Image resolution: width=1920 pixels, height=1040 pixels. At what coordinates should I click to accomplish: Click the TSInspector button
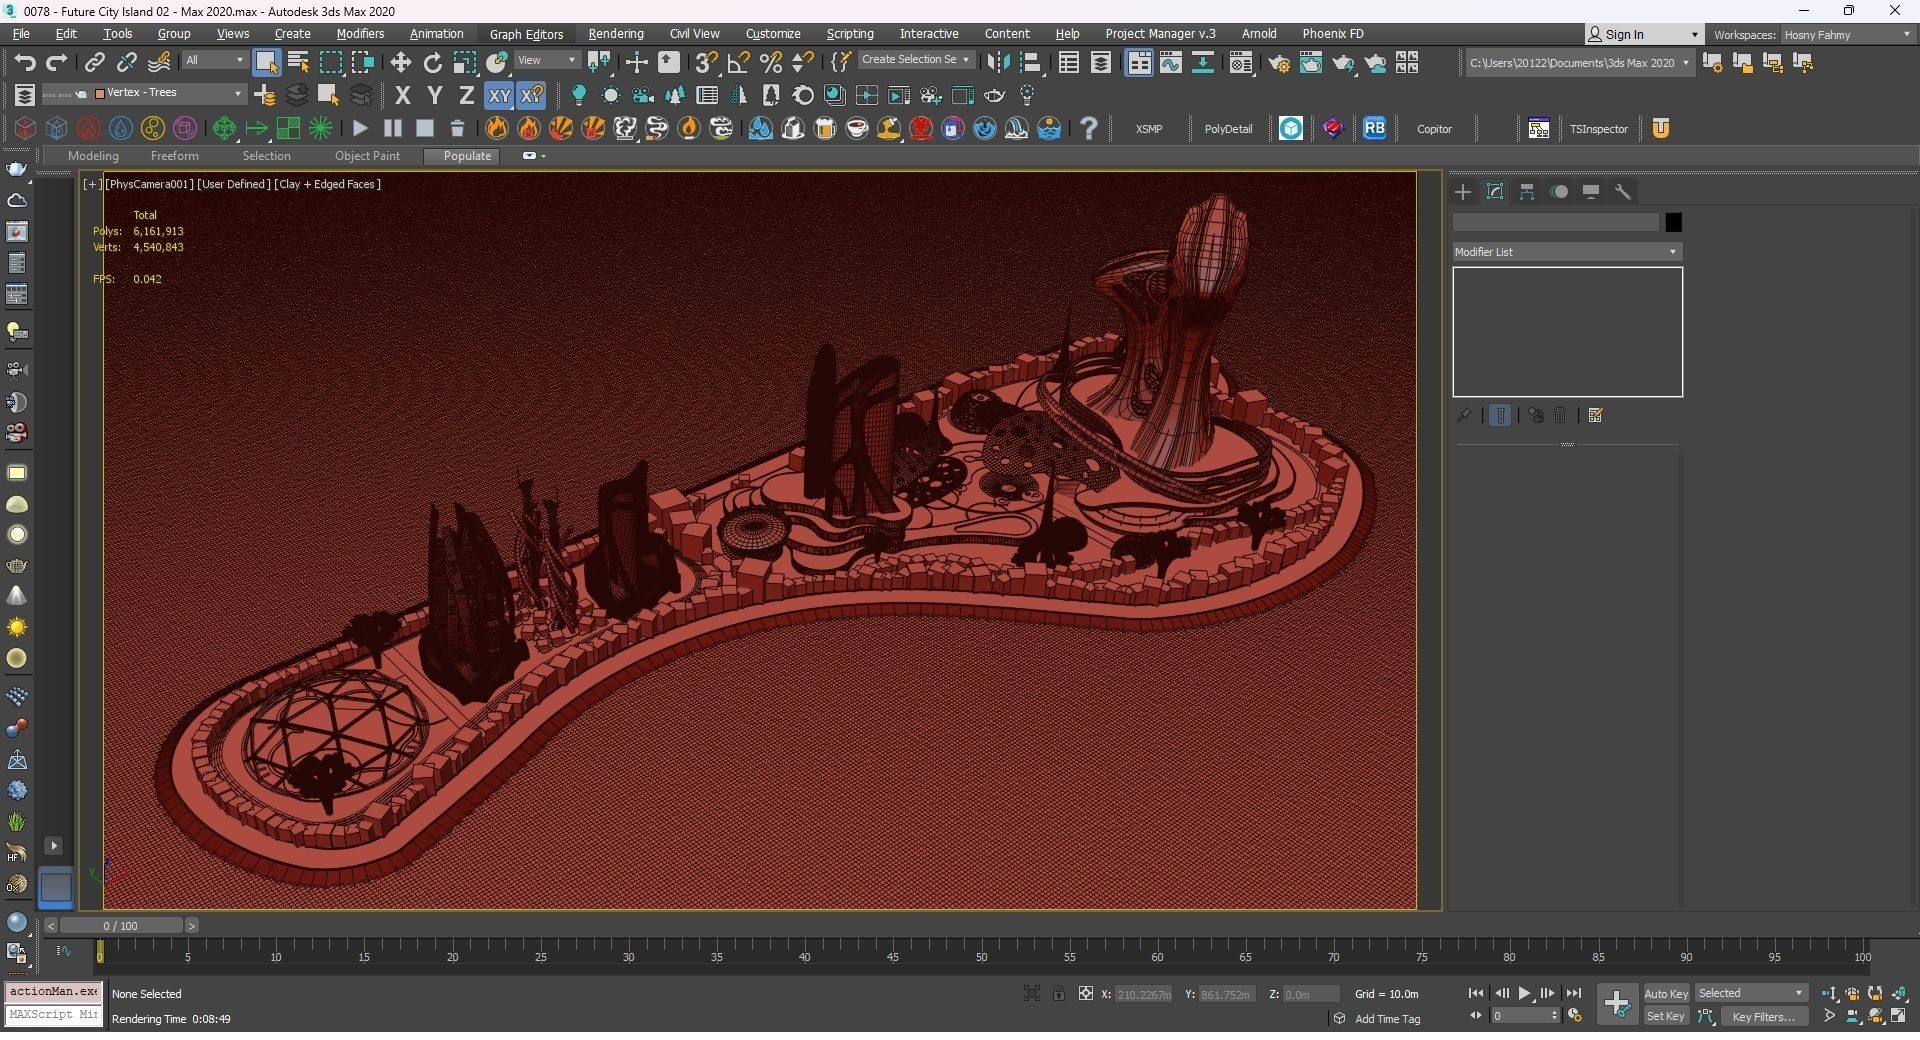tap(1598, 129)
